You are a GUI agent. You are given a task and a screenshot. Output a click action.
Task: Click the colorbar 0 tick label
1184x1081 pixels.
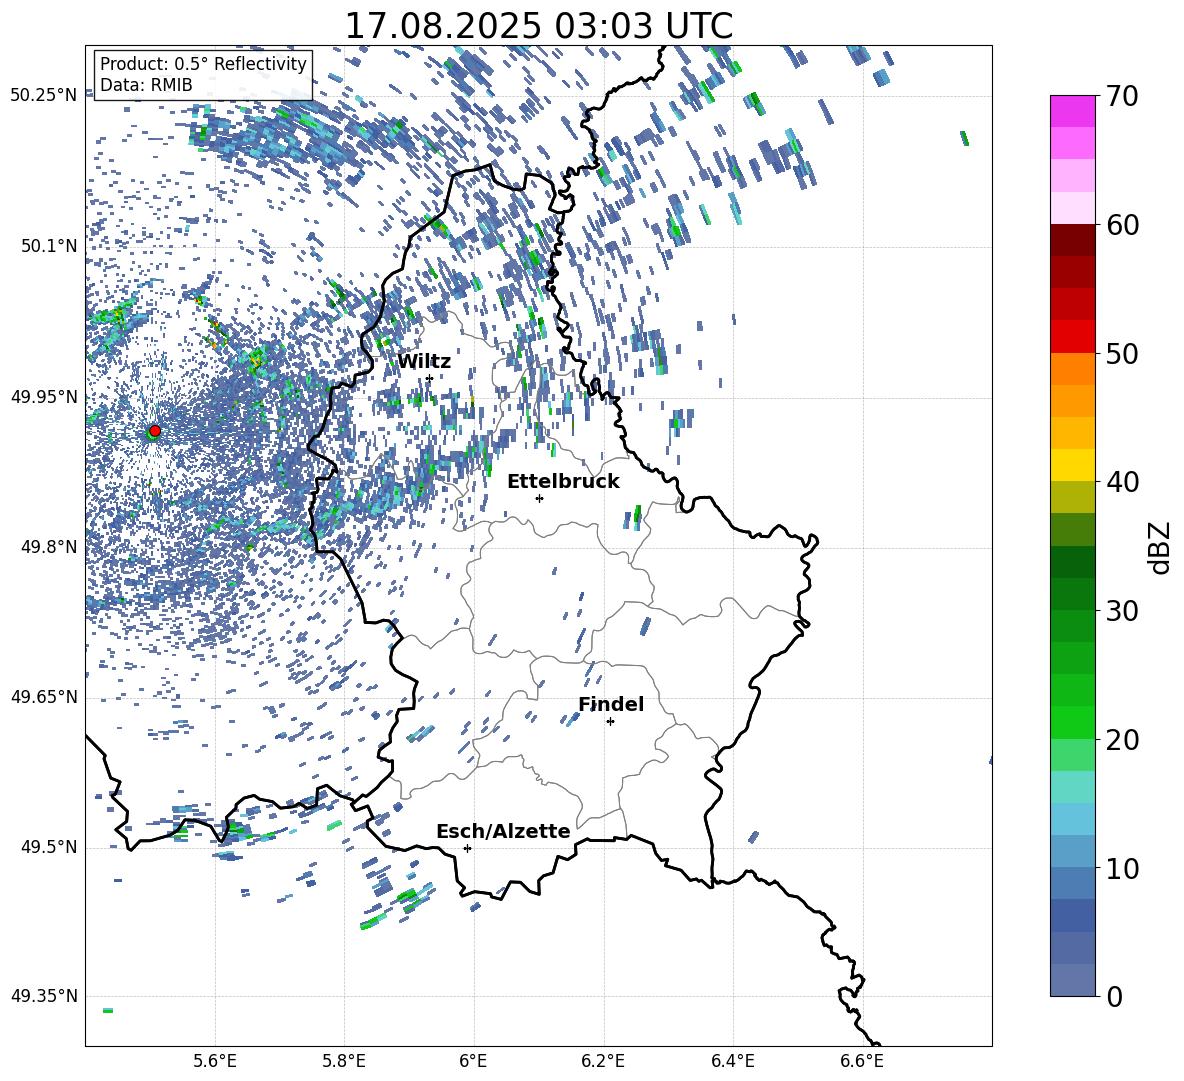1115,996
